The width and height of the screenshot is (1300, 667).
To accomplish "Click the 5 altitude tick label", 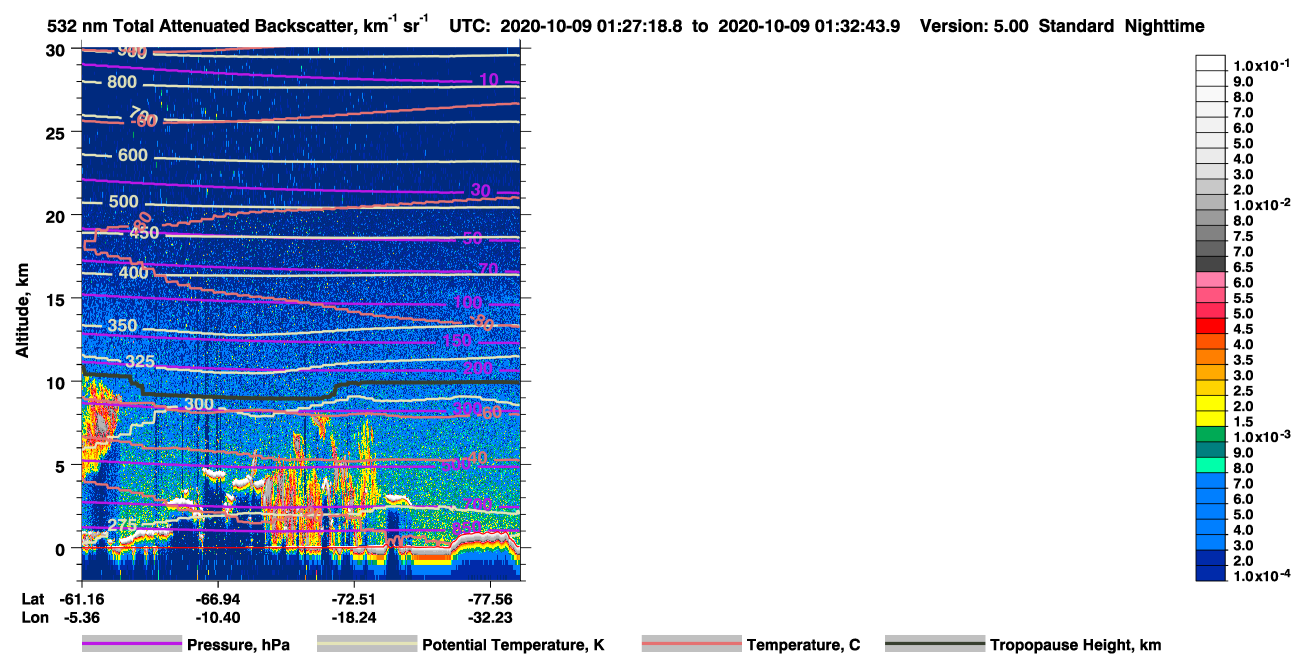I will [62, 466].
